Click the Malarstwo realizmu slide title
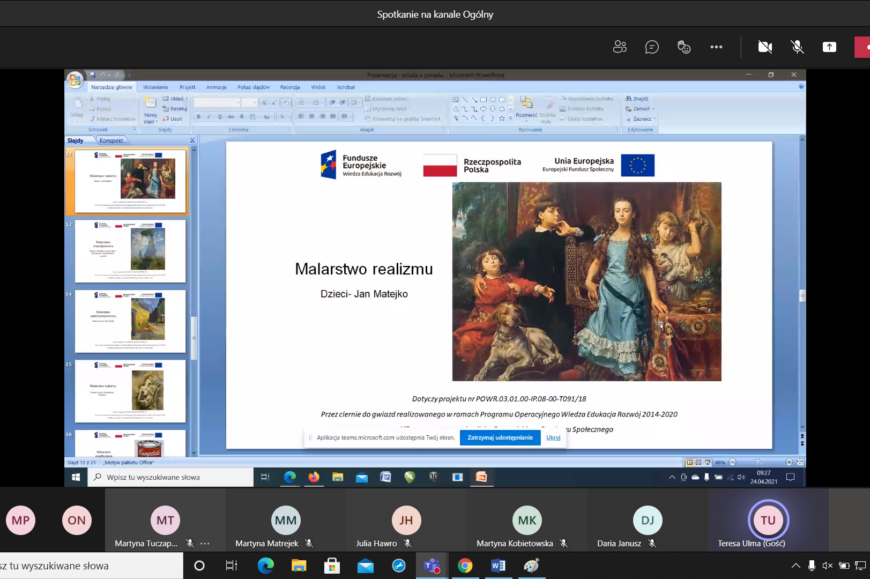This screenshot has width=870, height=579. pyautogui.click(x=364, y=269)
